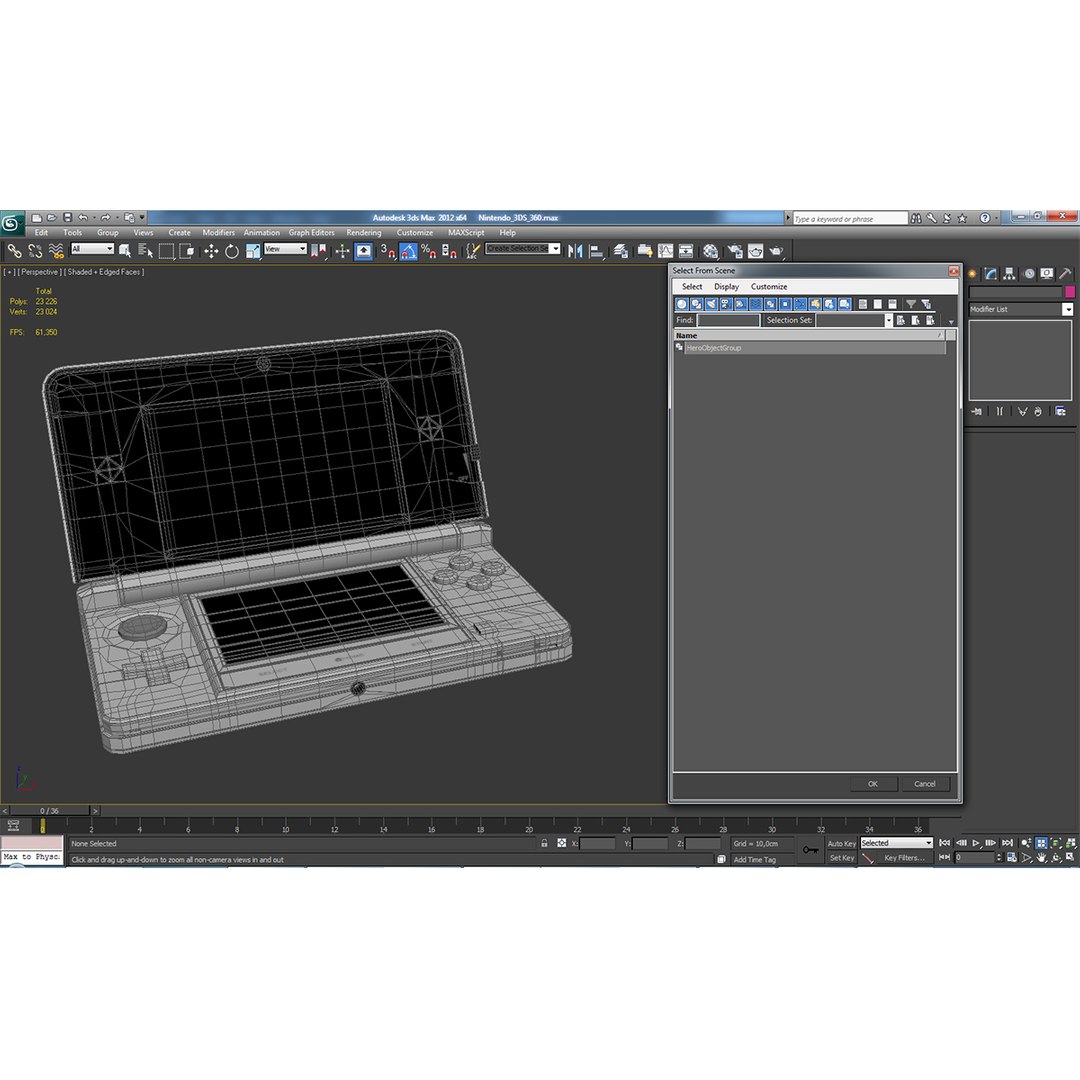Toggle Display Geometry filter in Select From Scene
Image resolution: width=1080 pixels, height=1080 pixels.
coord(682,304)
